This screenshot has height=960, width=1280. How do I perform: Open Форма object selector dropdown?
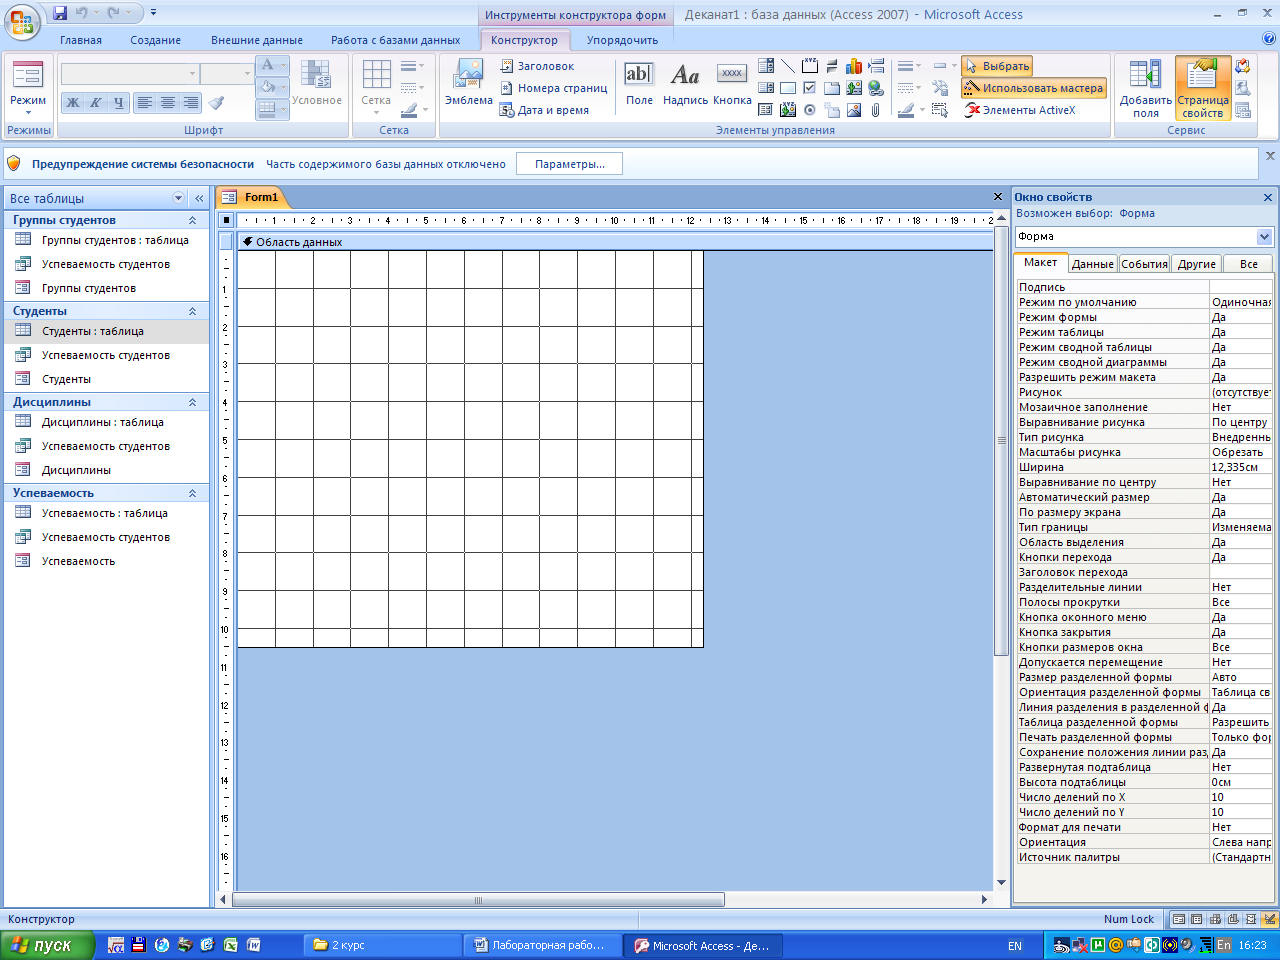click(x=1264, y=237)
